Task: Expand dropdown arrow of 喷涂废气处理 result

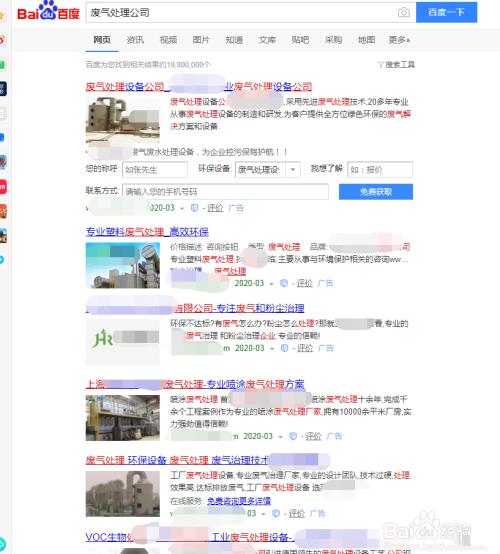Action: coord(281,437)
